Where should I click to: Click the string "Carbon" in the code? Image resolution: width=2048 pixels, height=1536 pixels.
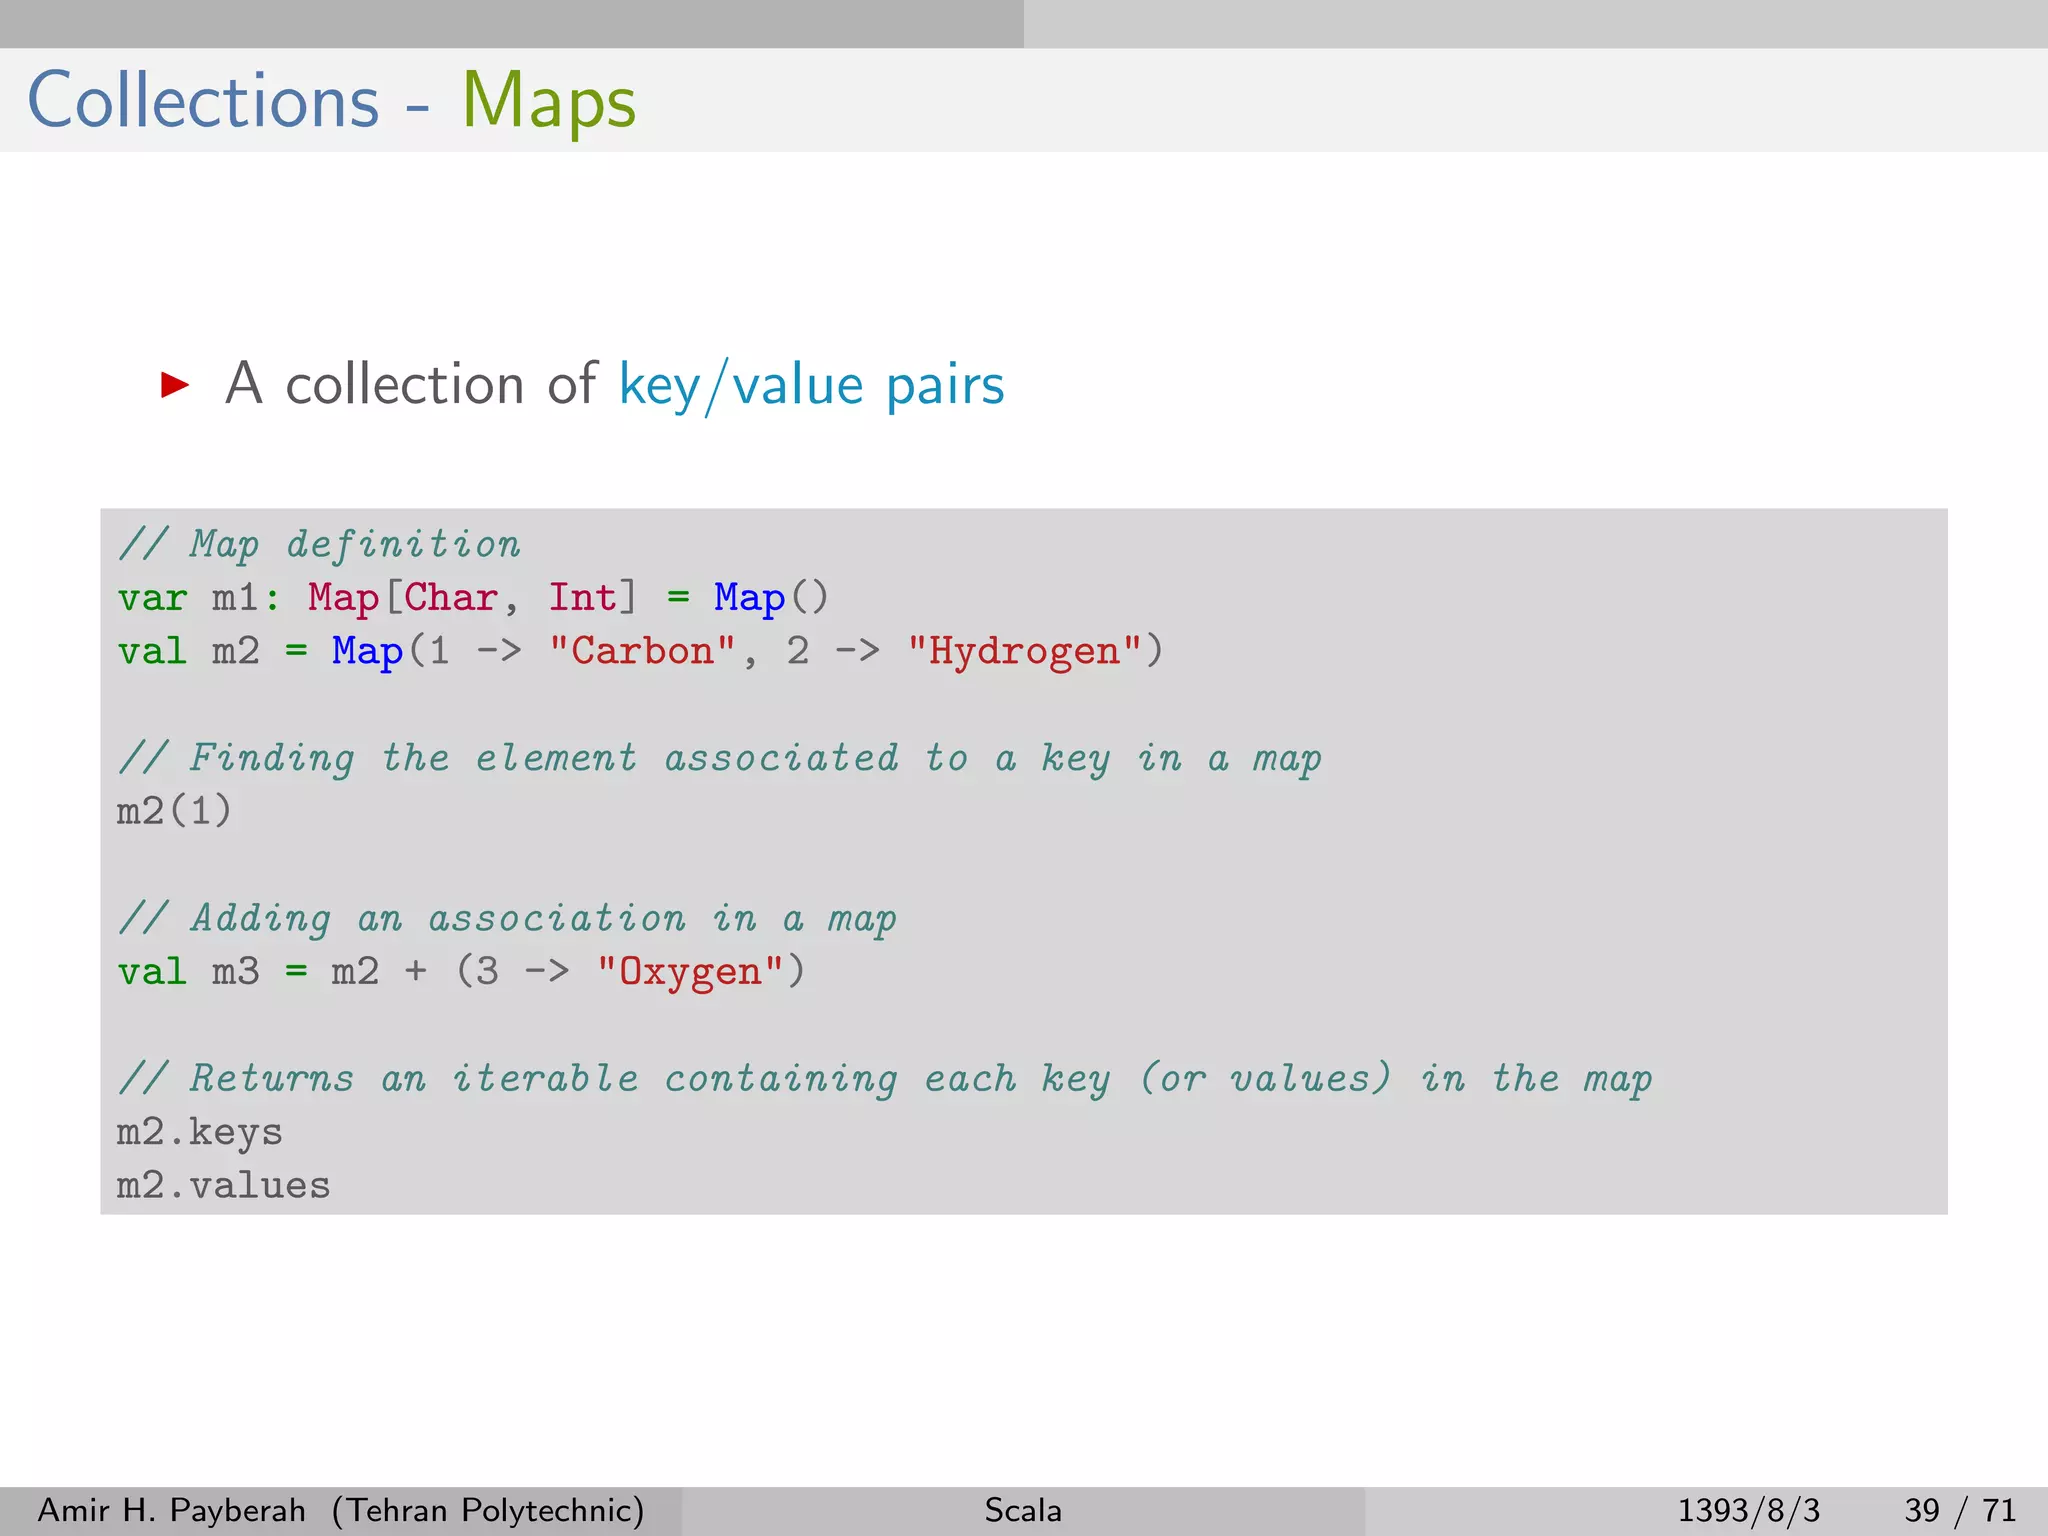pyautogui.click(x=642, y=651)
